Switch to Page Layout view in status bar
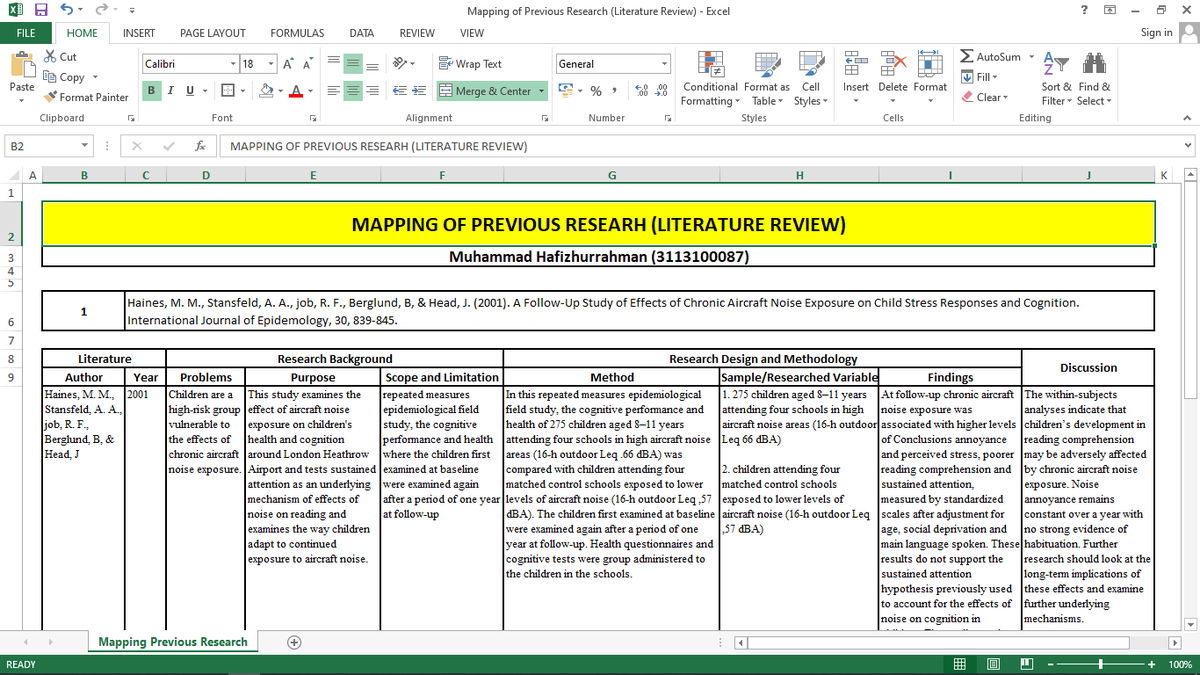This screenshot has height=675, width=1200. click(994, 664)
